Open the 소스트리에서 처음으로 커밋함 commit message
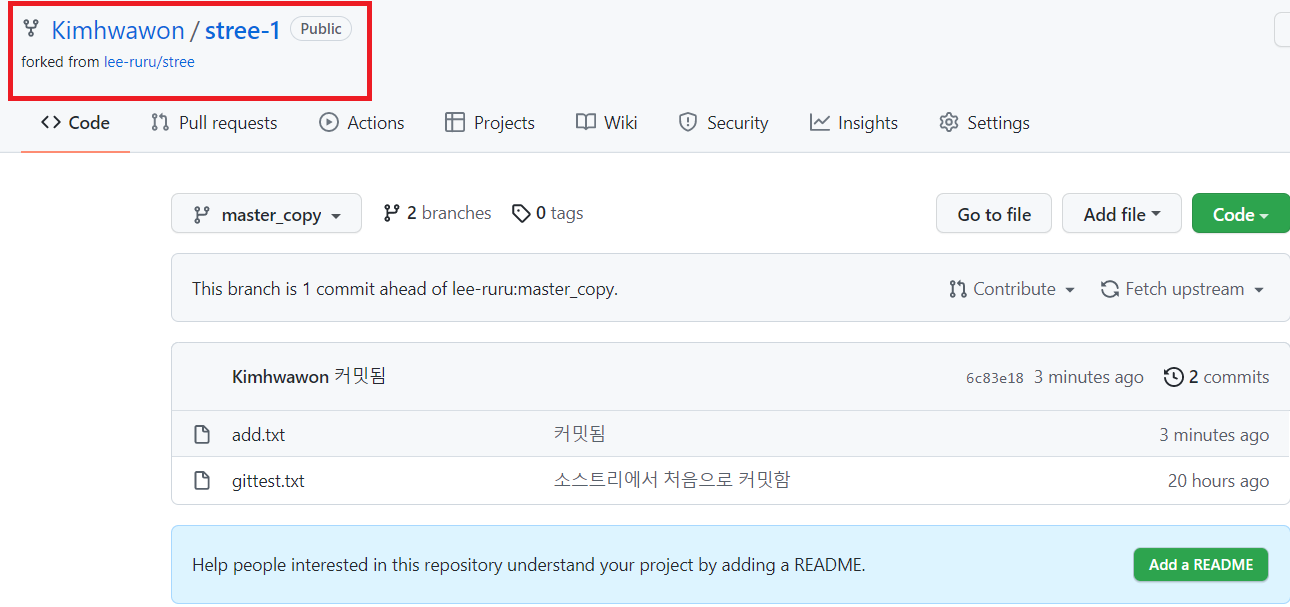Screen dimensions: 1290x607 672,480
